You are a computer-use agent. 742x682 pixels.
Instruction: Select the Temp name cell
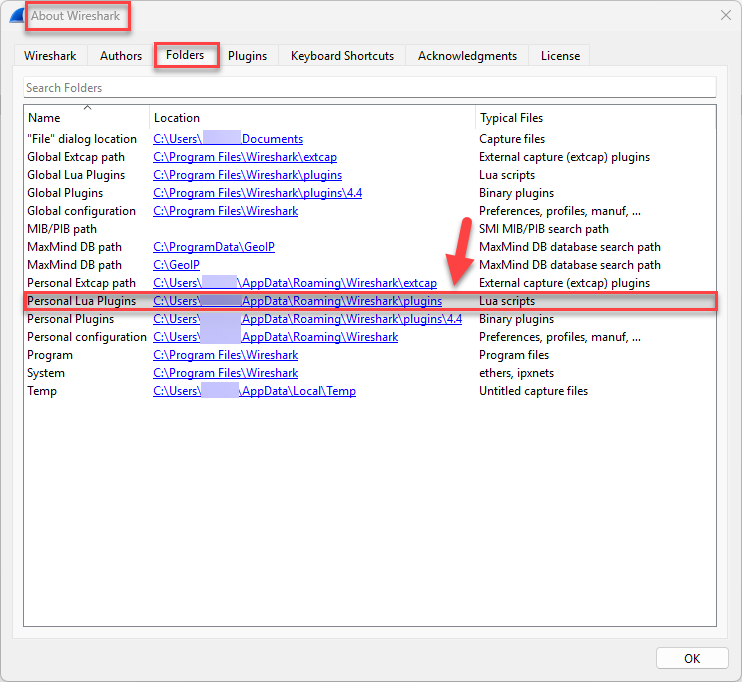click(42, 390)
